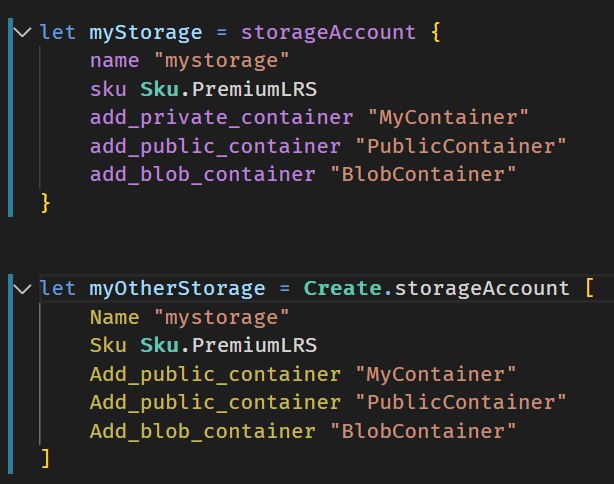The height and width of the screenshot is (484, 614).
Task: Click add_private_container operation
Action: pos(222,118)
